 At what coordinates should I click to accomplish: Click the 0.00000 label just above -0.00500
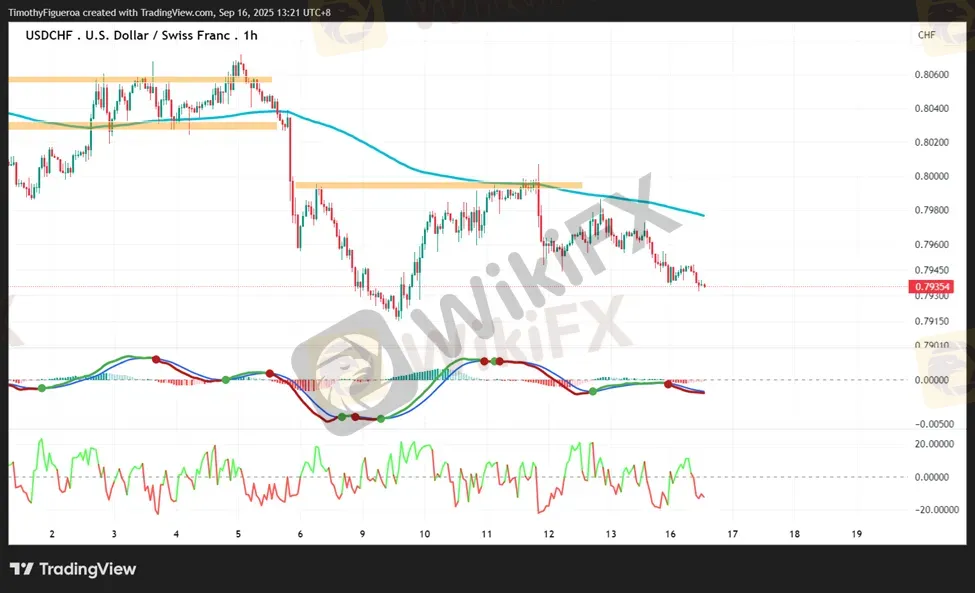pos(931,380)
